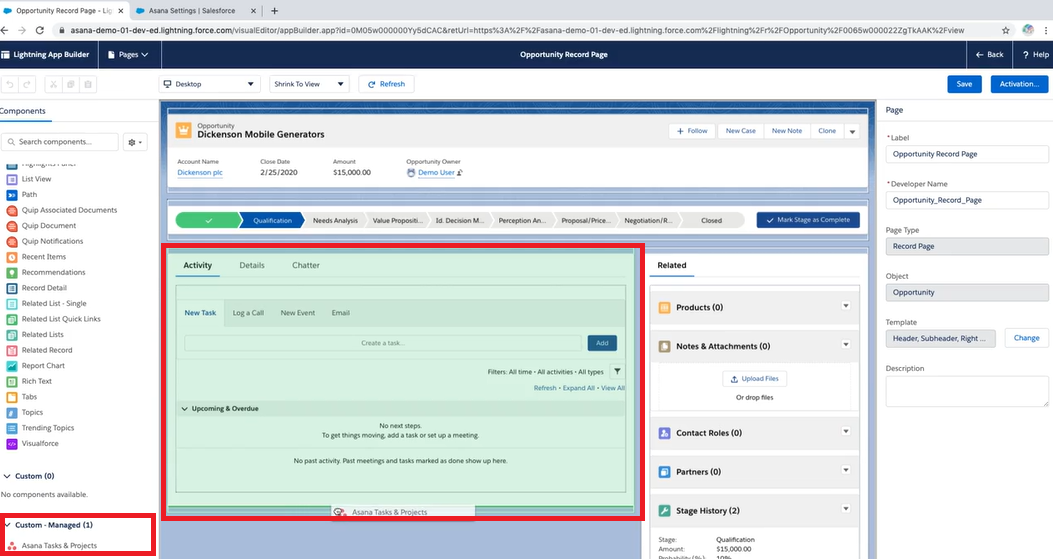This screenshot has height=559, width=1053.
Task: Open the Contact Roles (0) dropdown arrow
Action: (x=846, y=431)
